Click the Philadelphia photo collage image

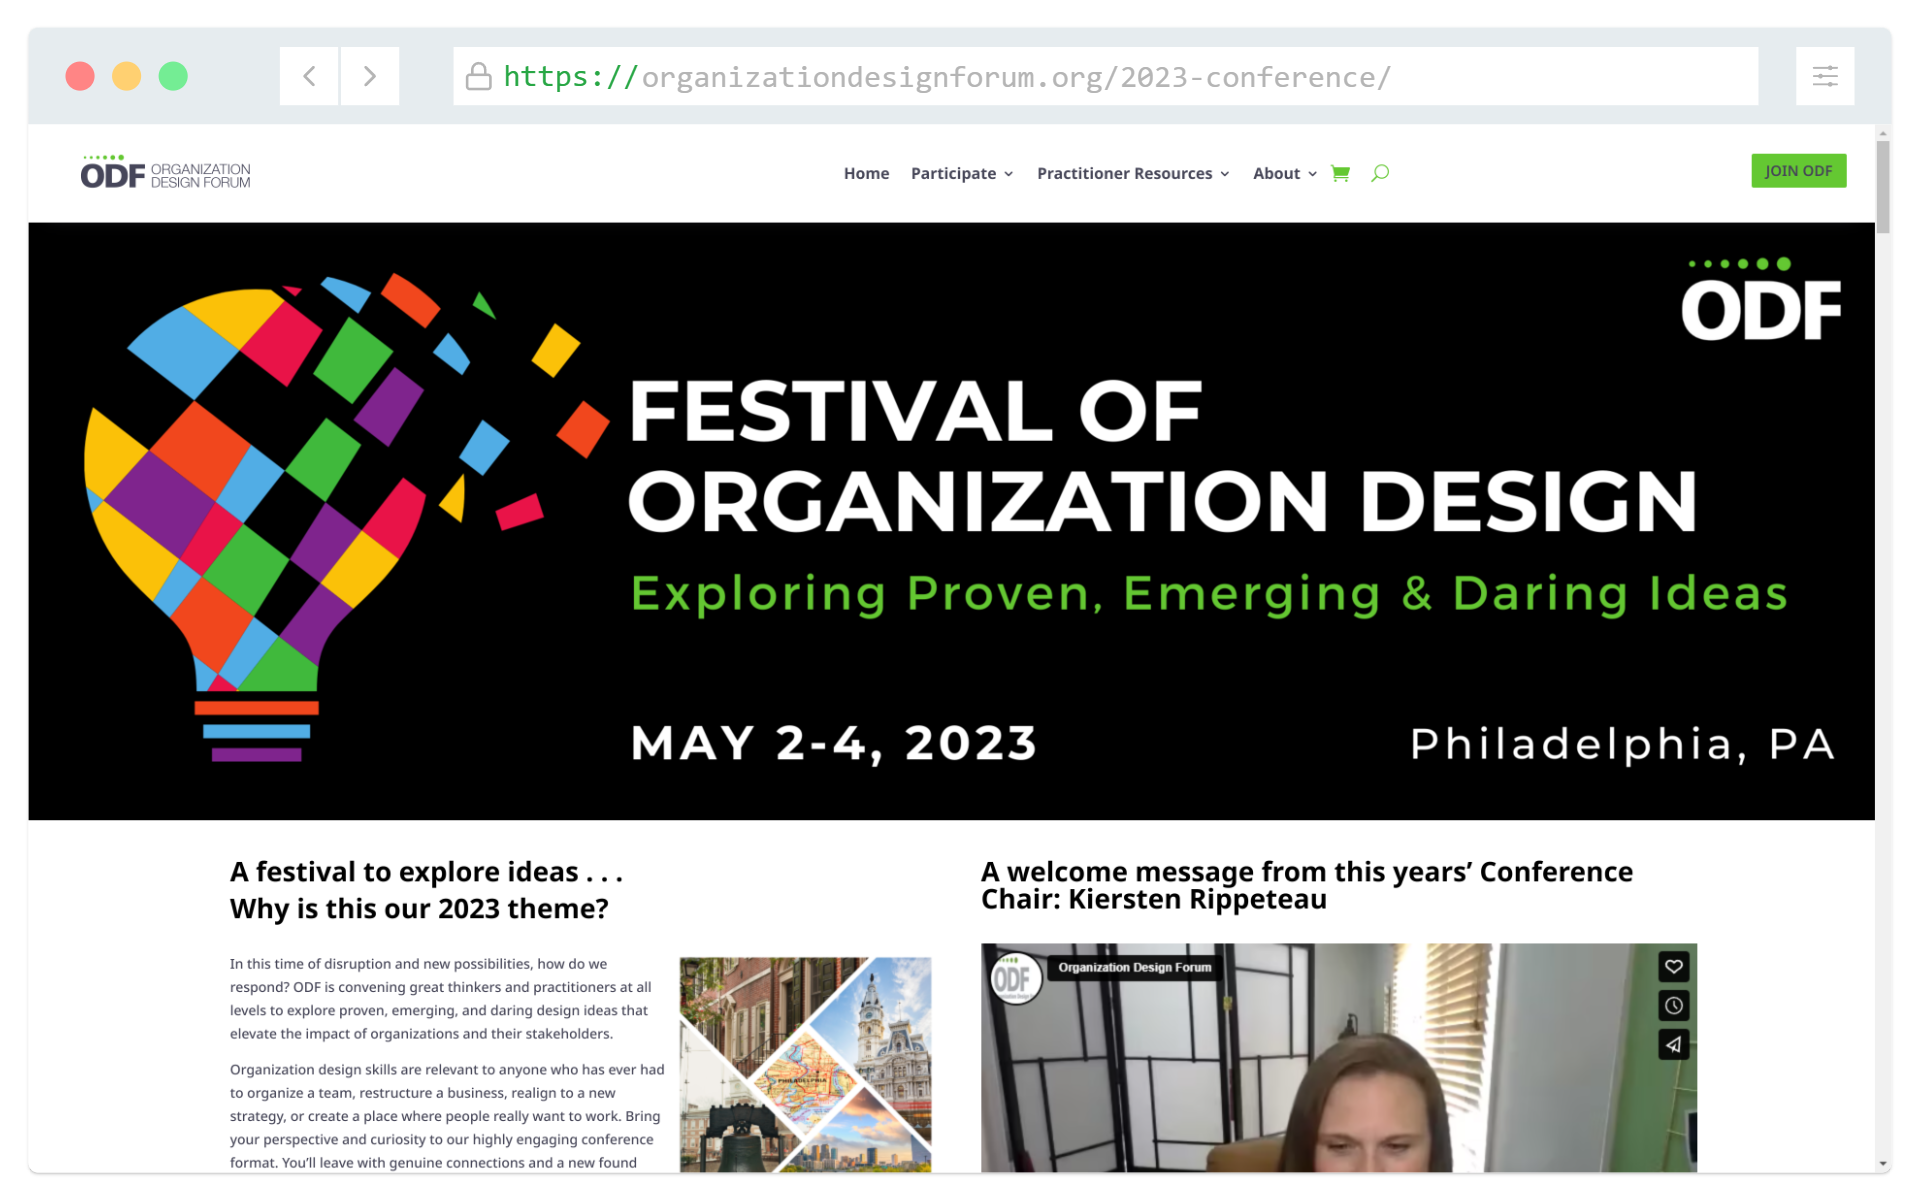(805, 1064)
